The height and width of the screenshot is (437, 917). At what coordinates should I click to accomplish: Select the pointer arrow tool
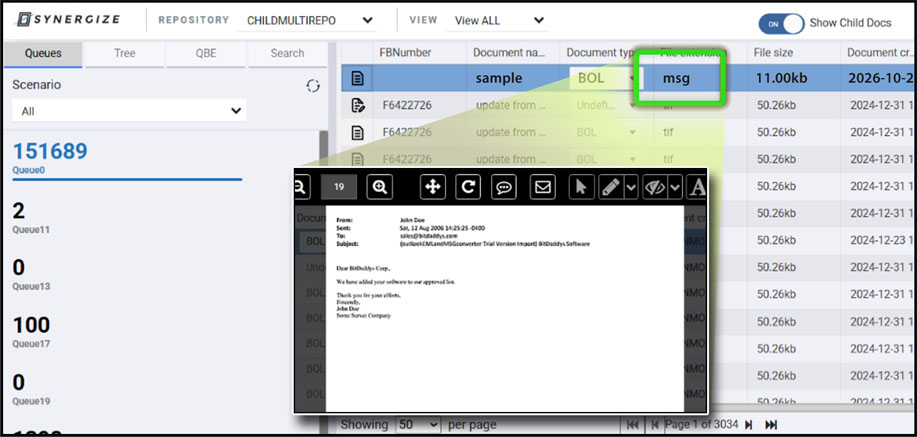[x=581, y=187]
